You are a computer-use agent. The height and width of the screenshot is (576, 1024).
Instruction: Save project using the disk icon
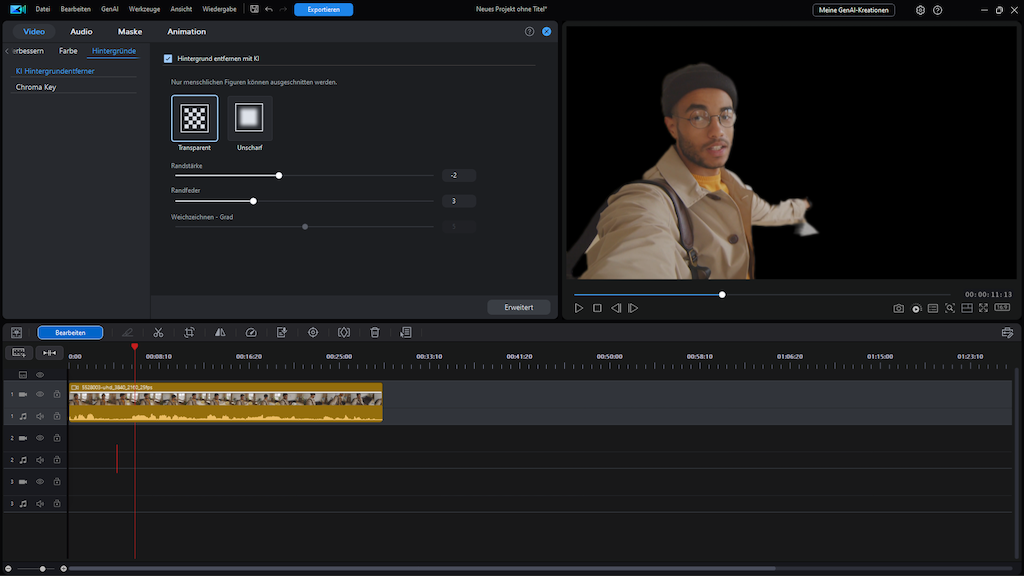255,9
